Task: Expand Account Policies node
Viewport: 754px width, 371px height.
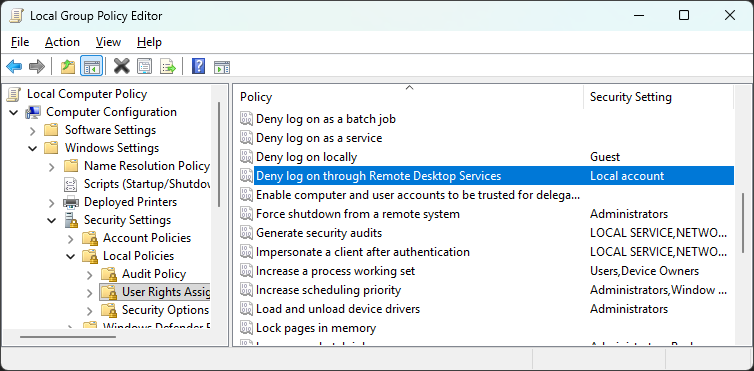Action: 71,239
